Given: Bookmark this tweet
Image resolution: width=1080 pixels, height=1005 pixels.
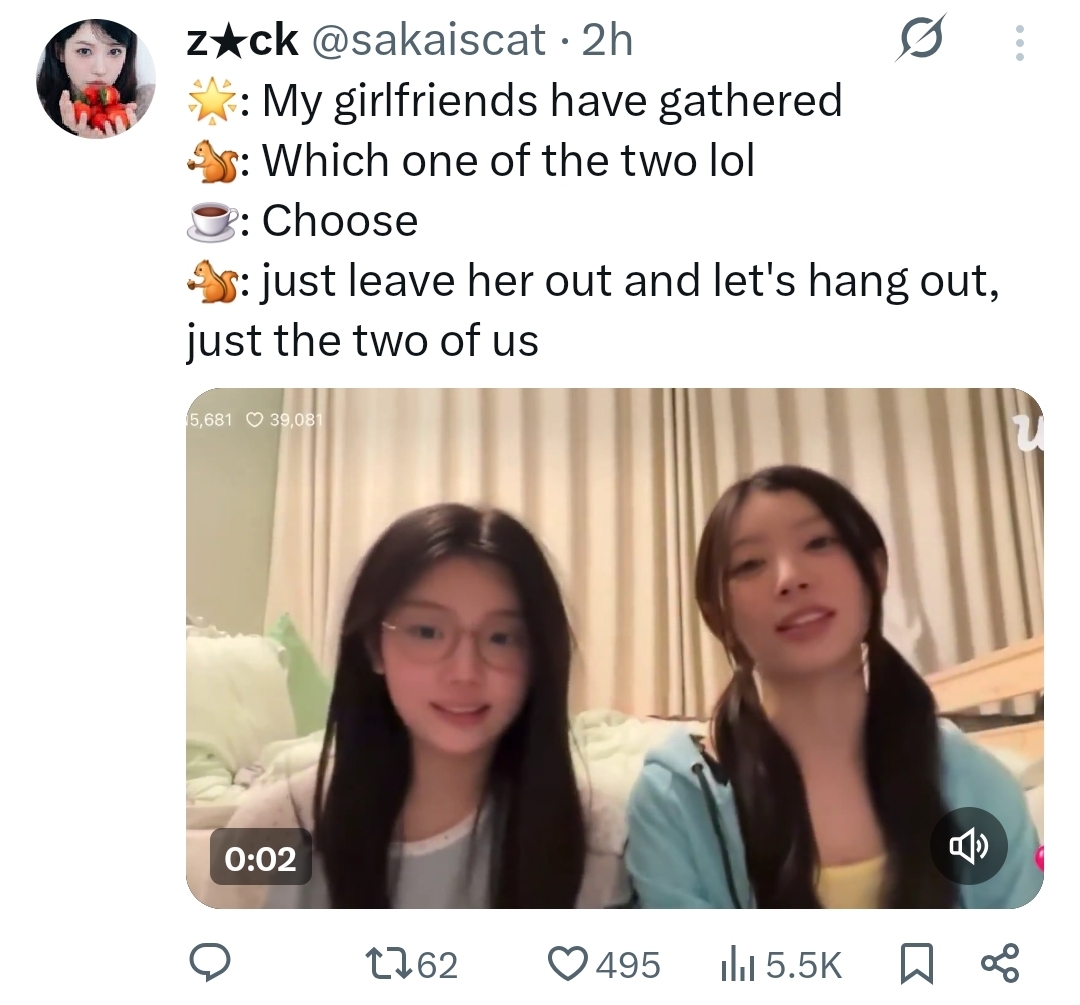Looking at the screenshot, I should (917, 964).
